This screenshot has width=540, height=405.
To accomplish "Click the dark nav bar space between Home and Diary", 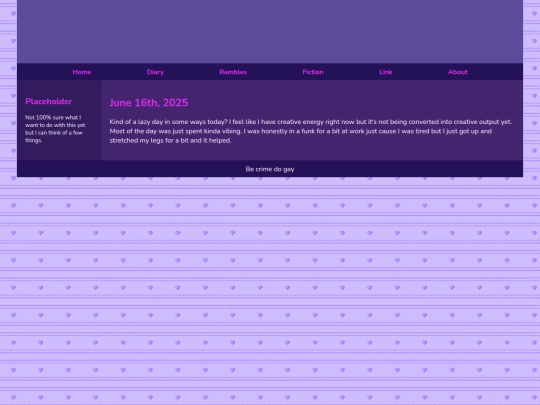I will pos(119,72).
